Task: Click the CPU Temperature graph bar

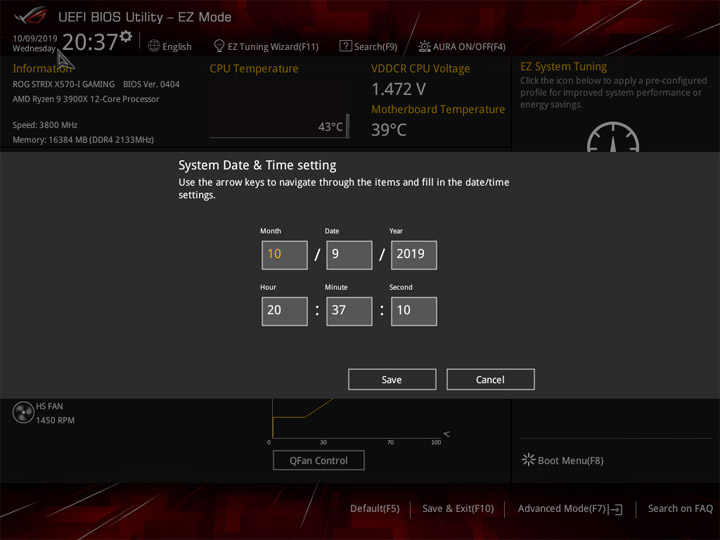Action: pos(348,125)
